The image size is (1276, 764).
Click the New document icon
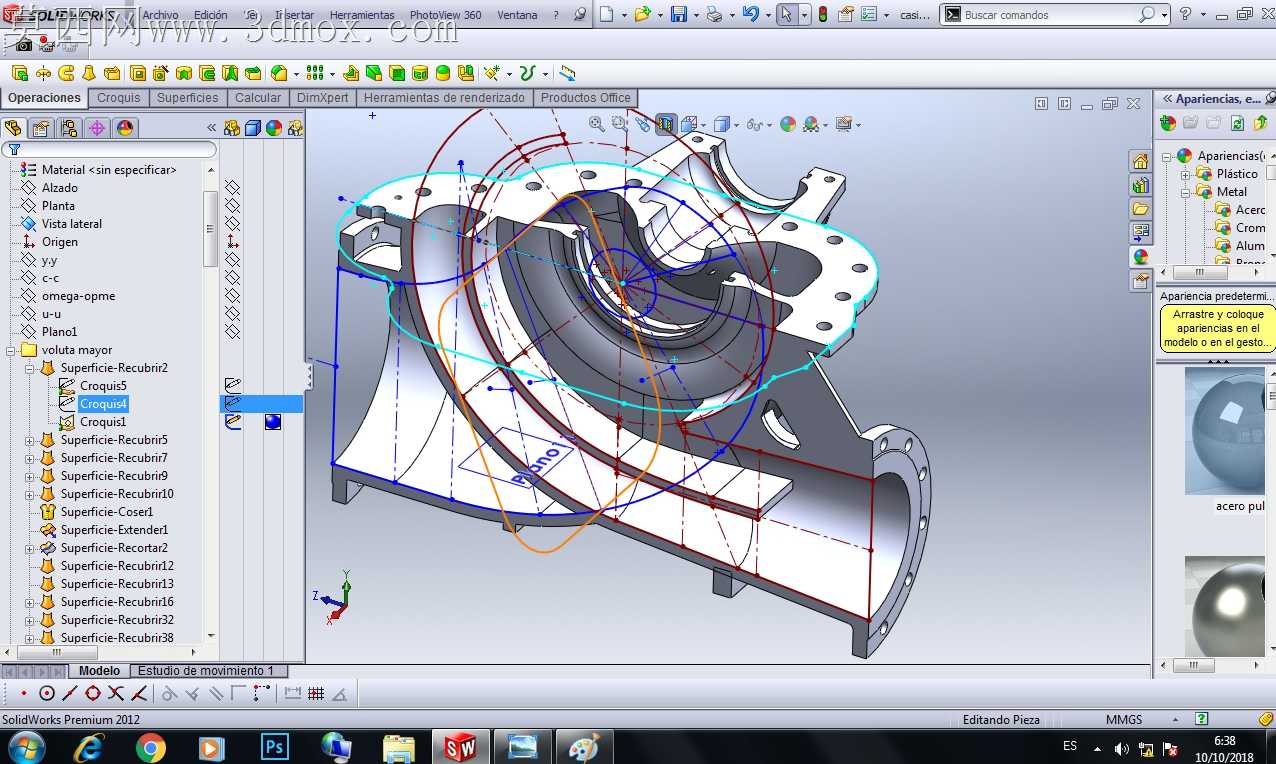pyautogui.click(x=607, y=14)
